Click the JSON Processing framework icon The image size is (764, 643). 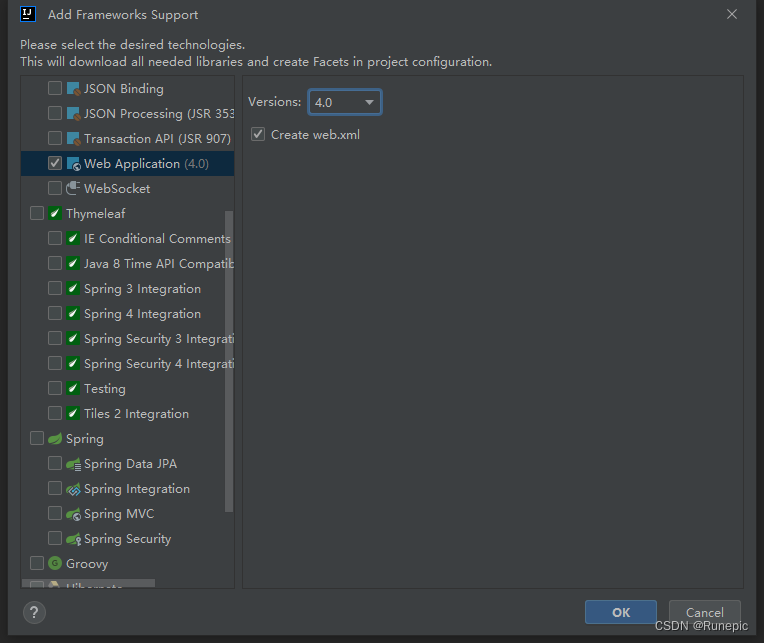click(73, 113)
